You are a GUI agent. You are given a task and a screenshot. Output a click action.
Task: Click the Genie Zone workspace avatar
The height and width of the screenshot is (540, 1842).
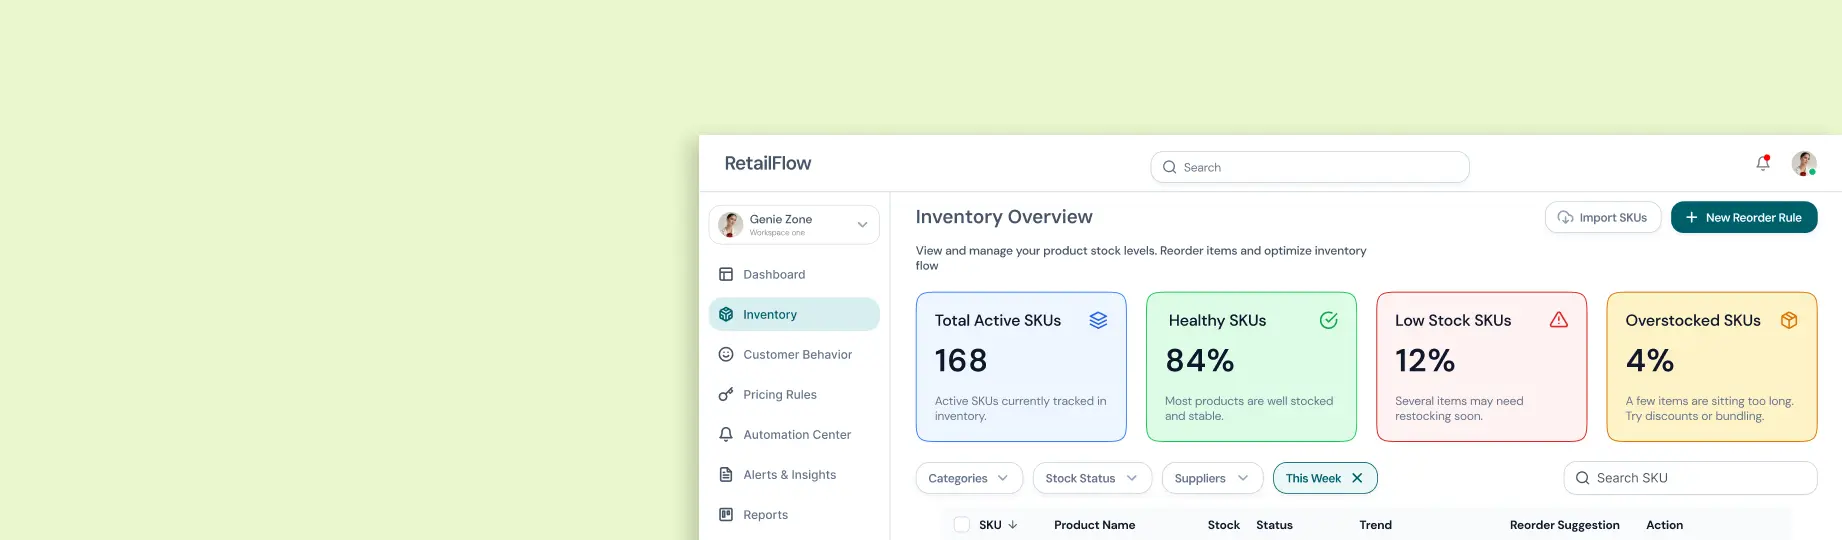click(731, 224)
